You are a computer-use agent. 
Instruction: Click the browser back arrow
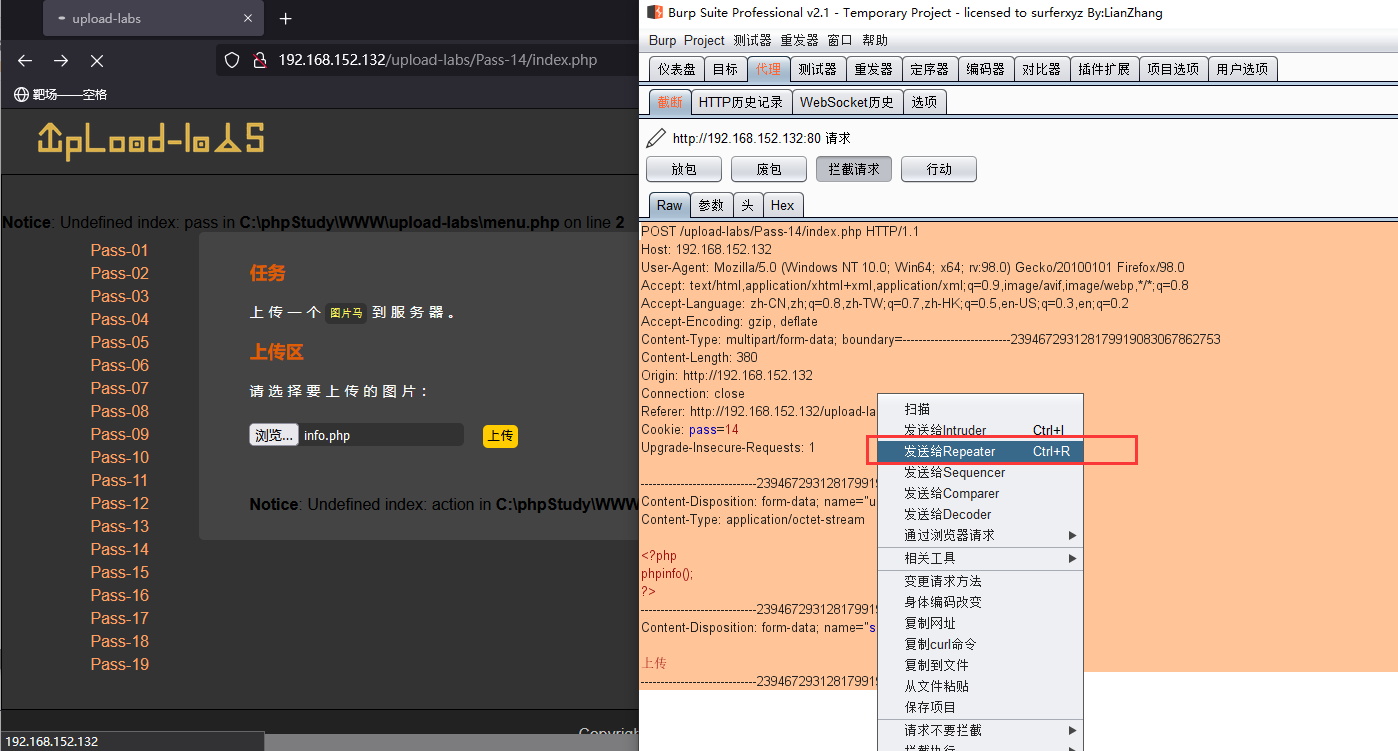coord(24,61)
